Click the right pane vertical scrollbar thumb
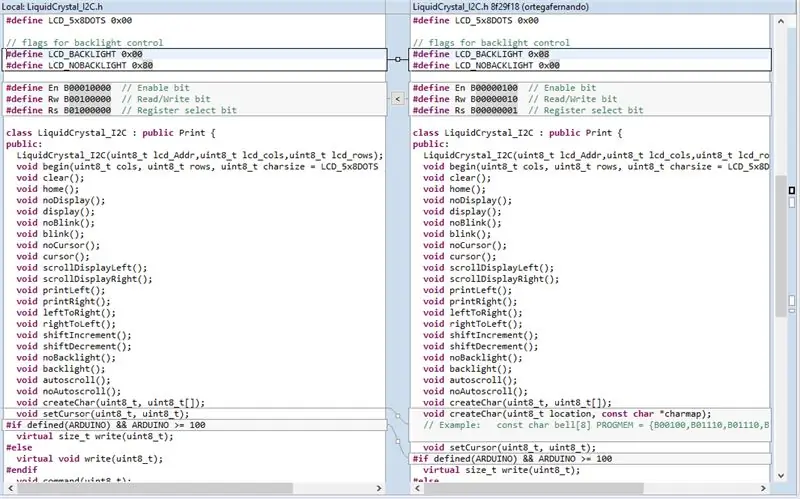The height and width of the screenshot is (499, 800). [x=781, y=246]
